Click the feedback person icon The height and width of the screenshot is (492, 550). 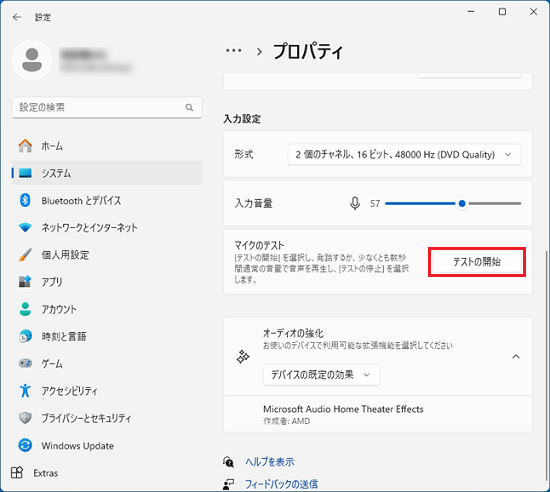228,484
